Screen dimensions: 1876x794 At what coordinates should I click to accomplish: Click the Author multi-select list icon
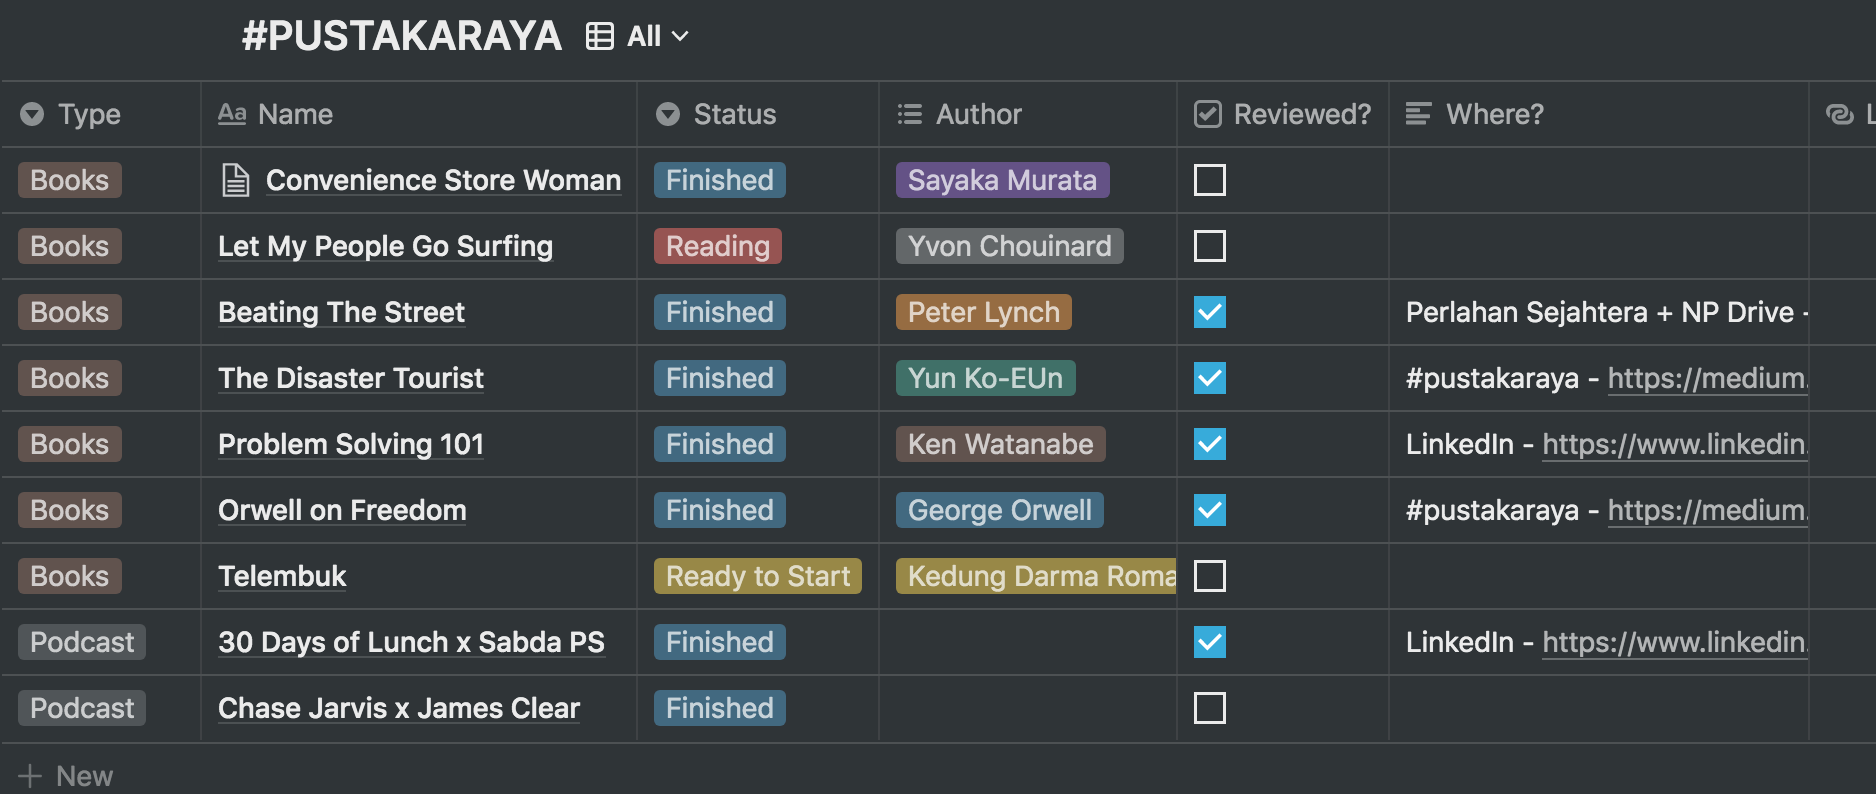tap(910, 114)
